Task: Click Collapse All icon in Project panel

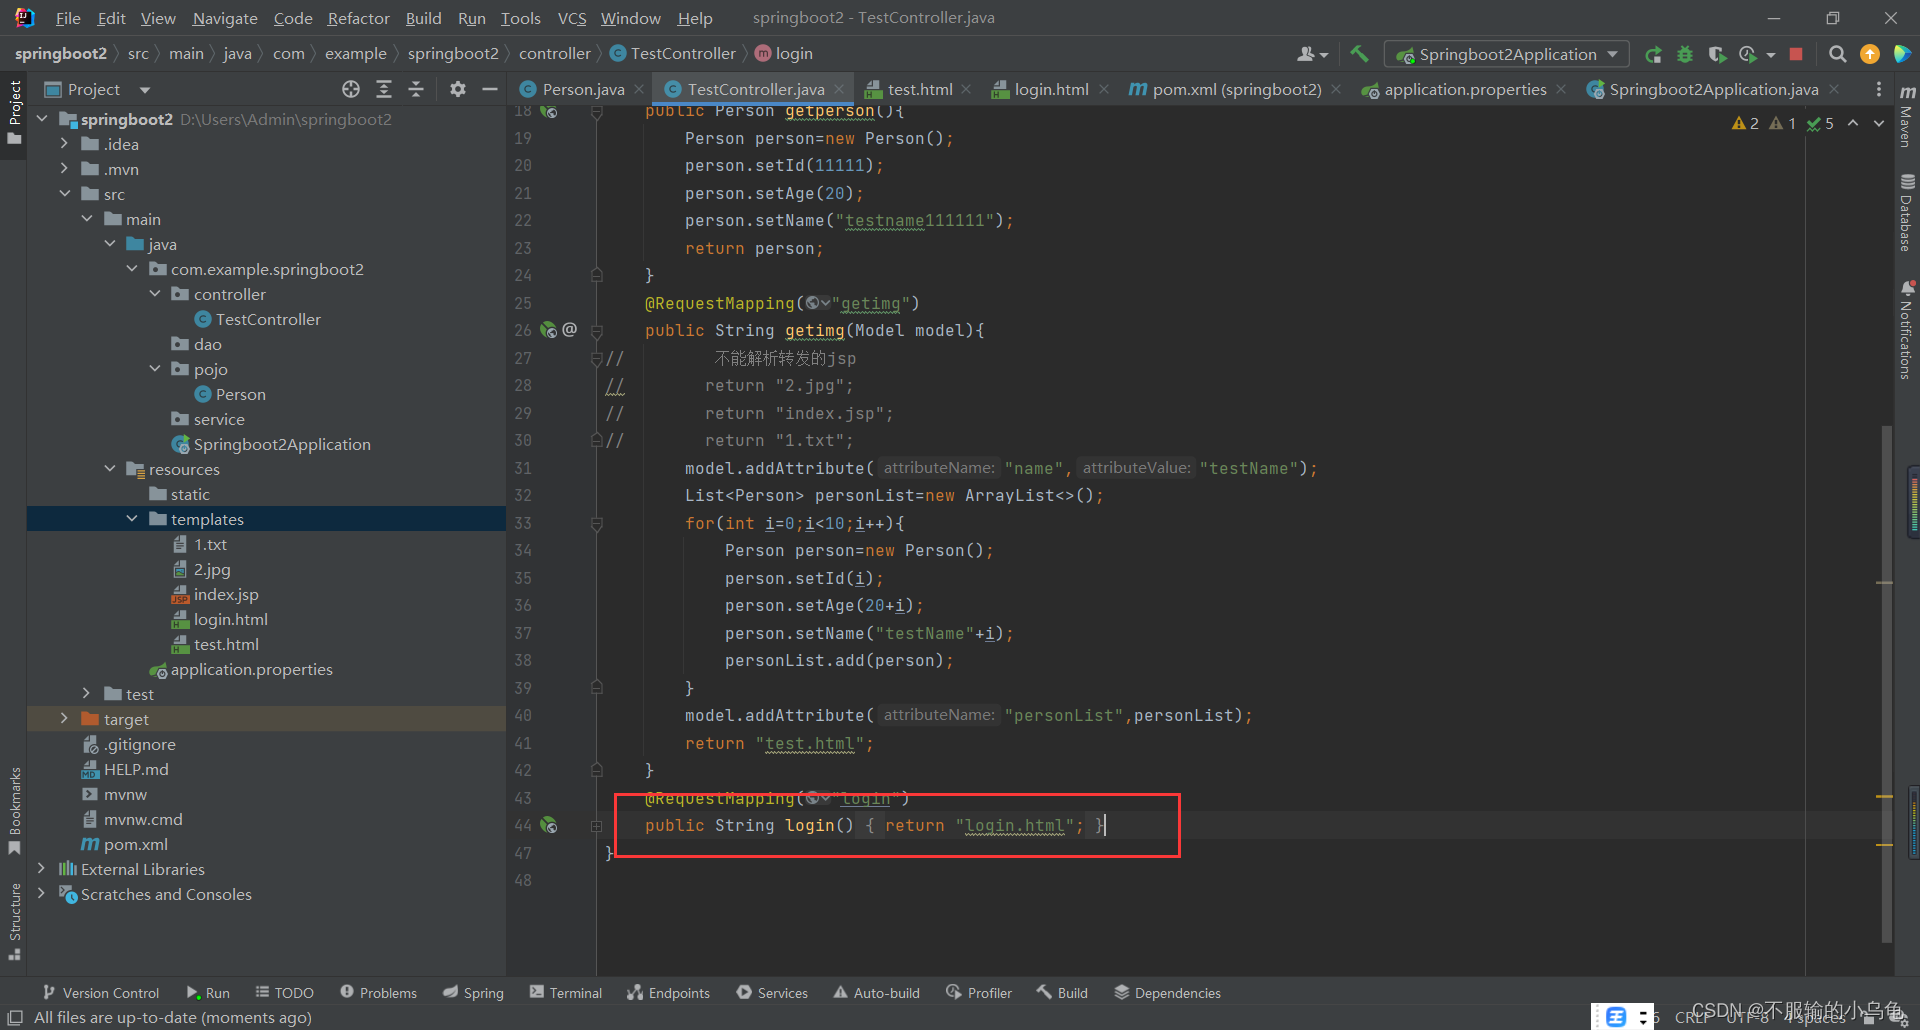Action: tap(416, 89)
